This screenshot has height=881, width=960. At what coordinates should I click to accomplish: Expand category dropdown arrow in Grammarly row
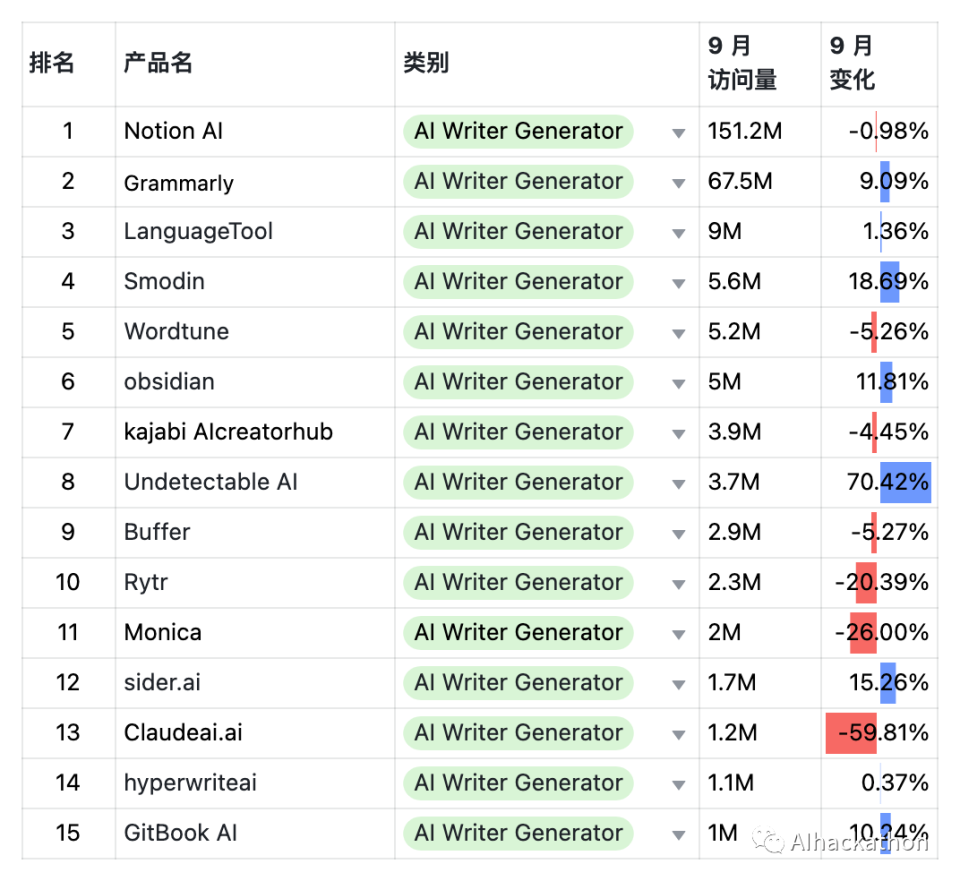pos(679,183)
